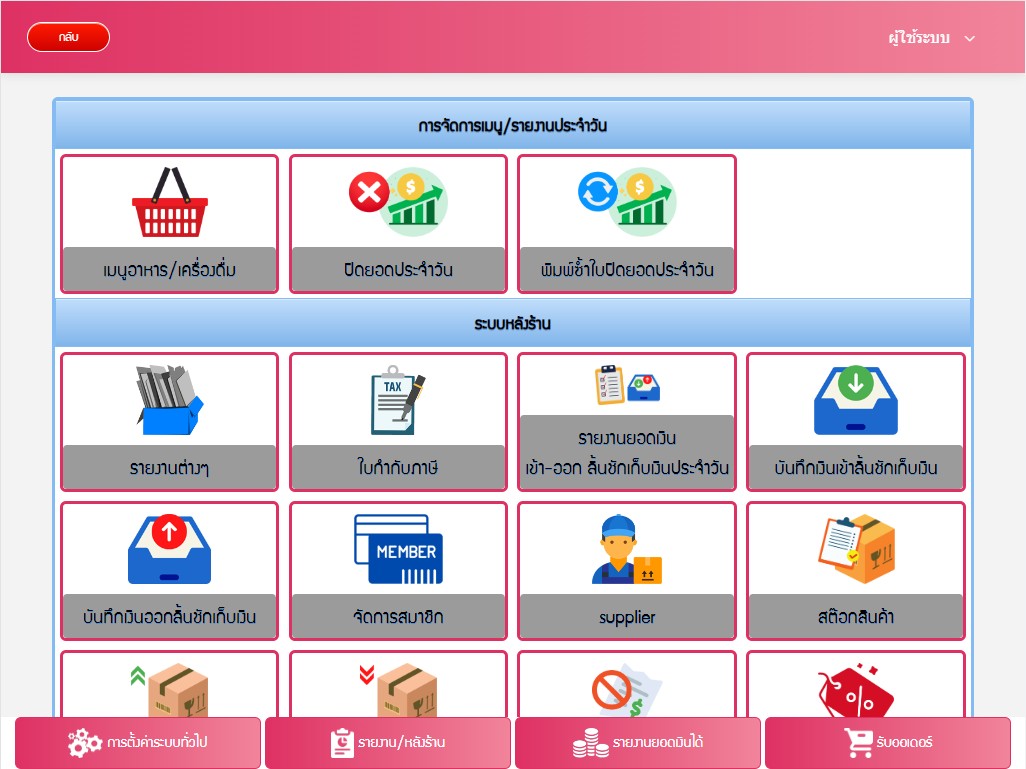Click the รับออเดอร์ cart button
The image size is (1026, 769).
click(x=888, y=743)
